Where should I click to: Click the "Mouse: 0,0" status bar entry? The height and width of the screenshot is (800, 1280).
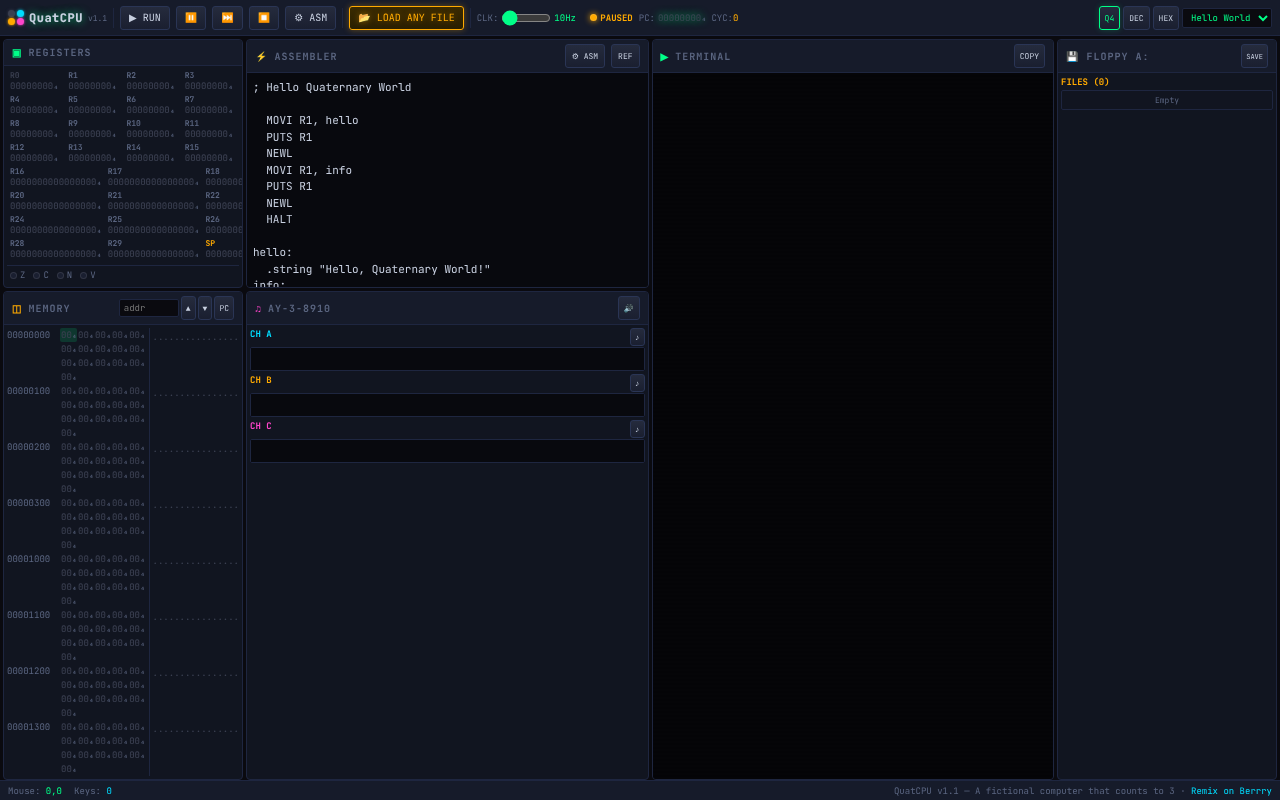[35, 791]
